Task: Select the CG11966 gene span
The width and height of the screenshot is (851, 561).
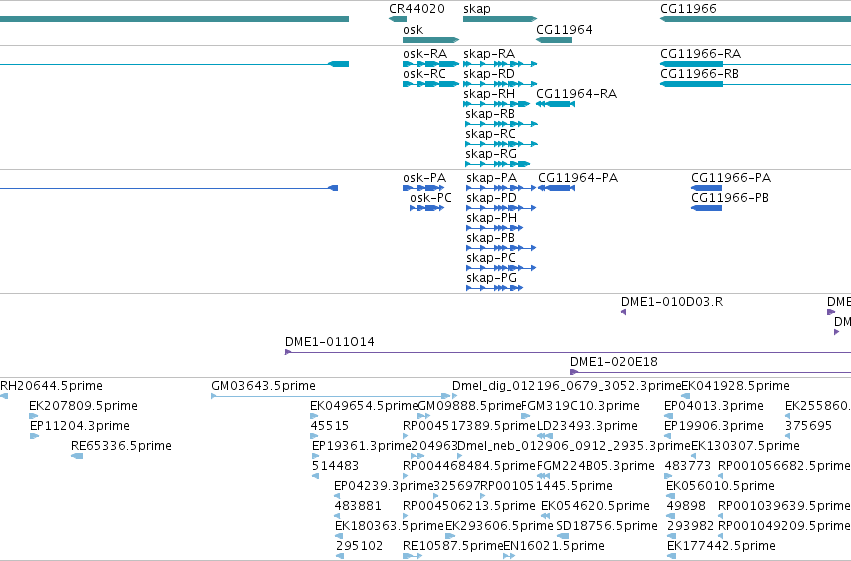Action: coord(755,19)
